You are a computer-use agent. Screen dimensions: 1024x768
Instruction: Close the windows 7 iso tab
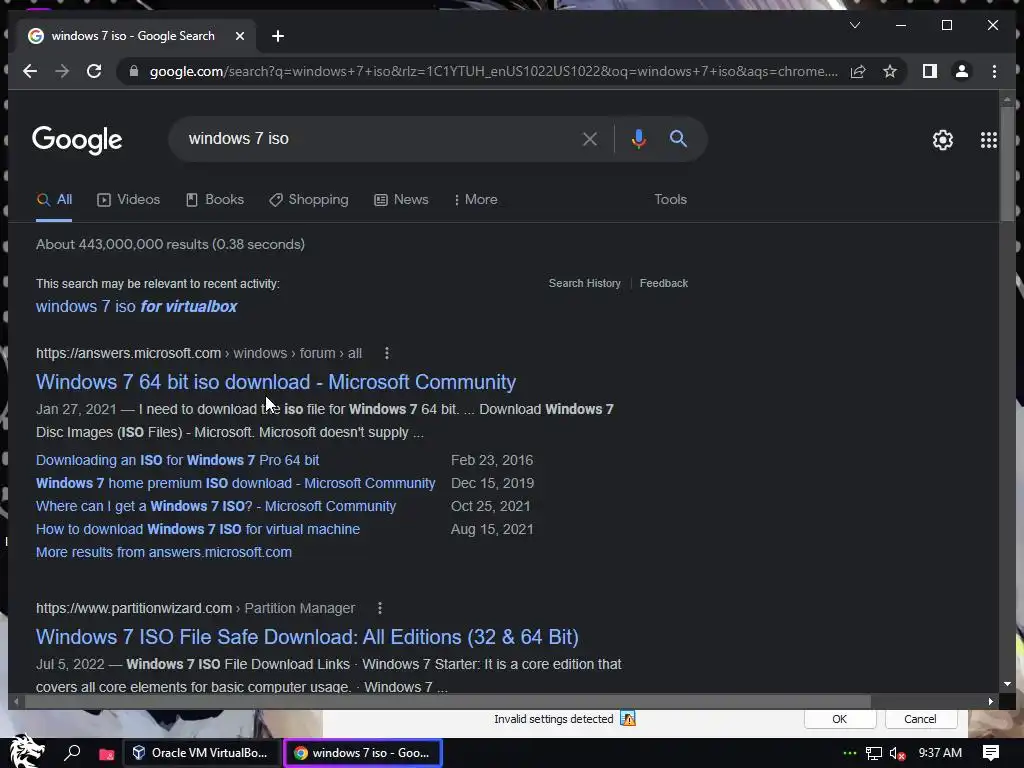pos(240,36)
